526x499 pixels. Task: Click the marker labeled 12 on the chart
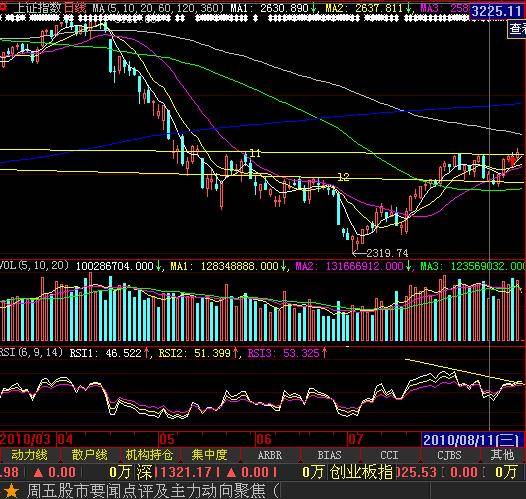[343, 177]
